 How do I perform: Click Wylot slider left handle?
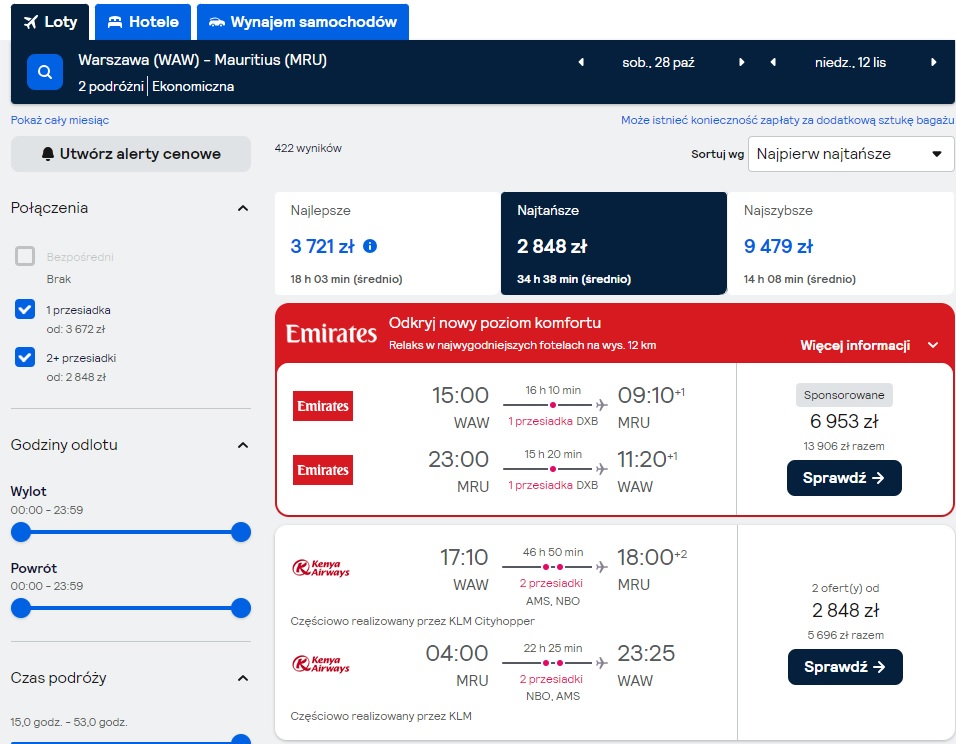21,532
